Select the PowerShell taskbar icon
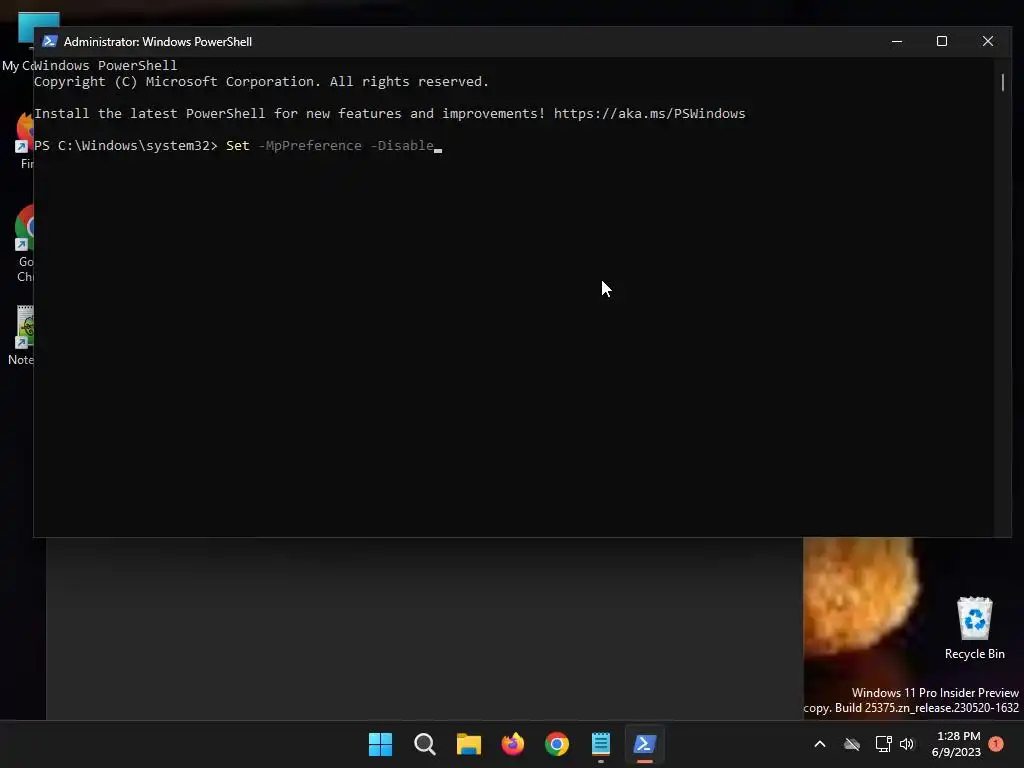Screen dimensions: 1024x768 (645, 744)
